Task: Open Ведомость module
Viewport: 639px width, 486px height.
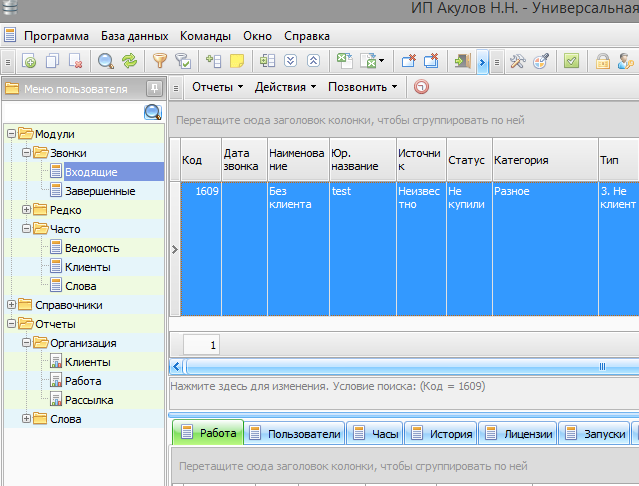Action: (92, 248)
